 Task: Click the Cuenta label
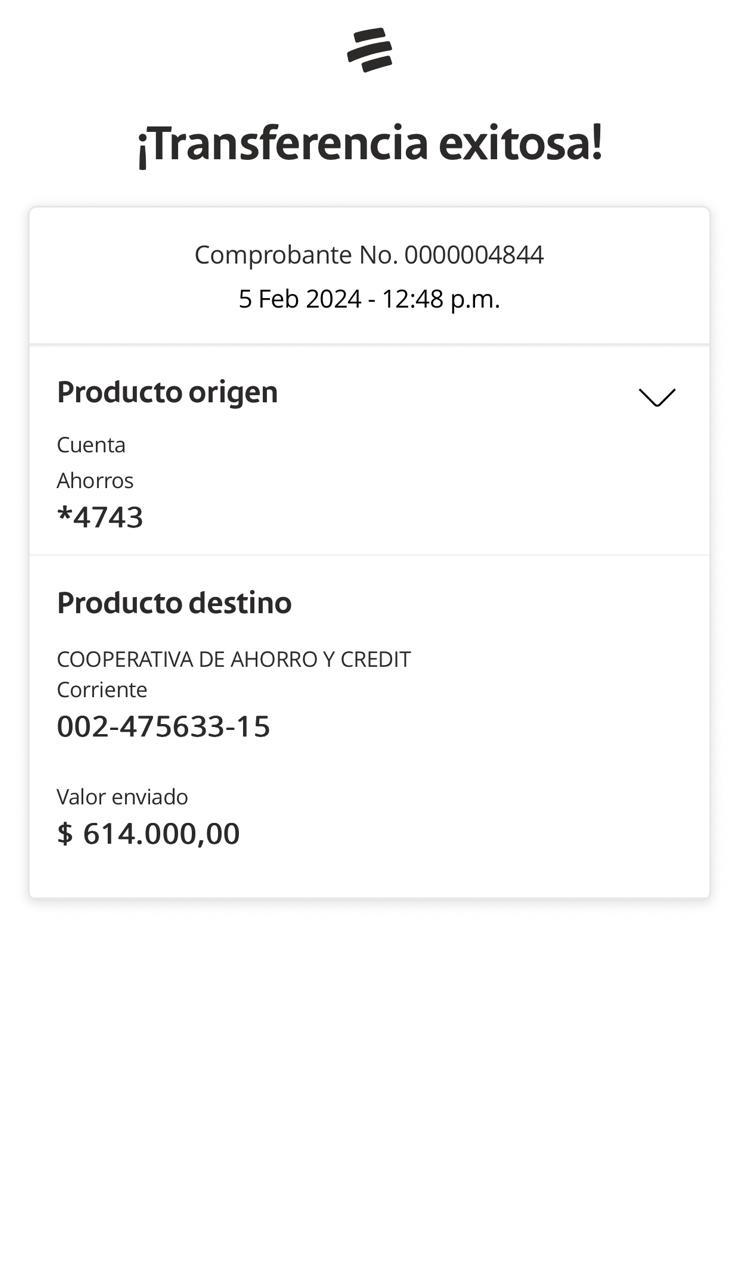tap(91, 445)
